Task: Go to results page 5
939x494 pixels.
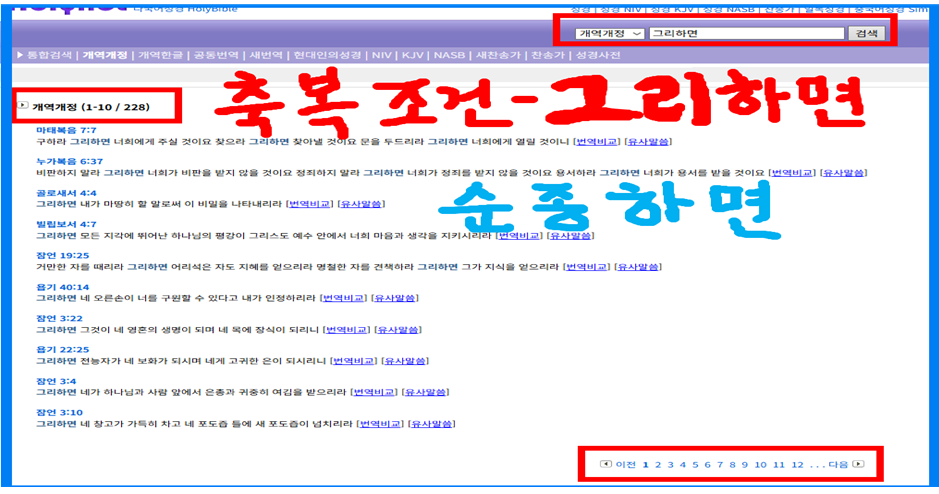Action: click(695, 464)
